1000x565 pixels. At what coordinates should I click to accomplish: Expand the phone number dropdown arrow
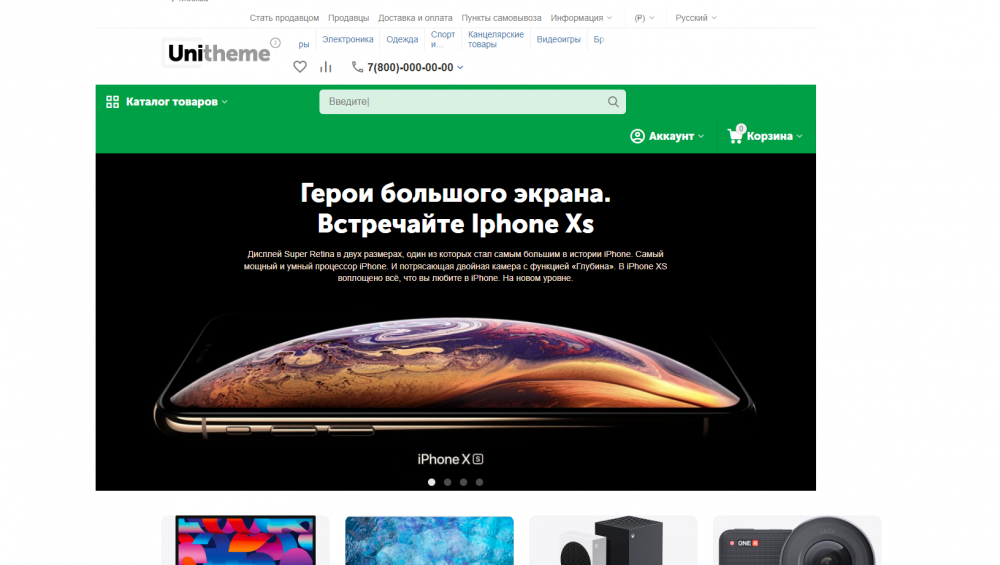[x=460, y=68]
